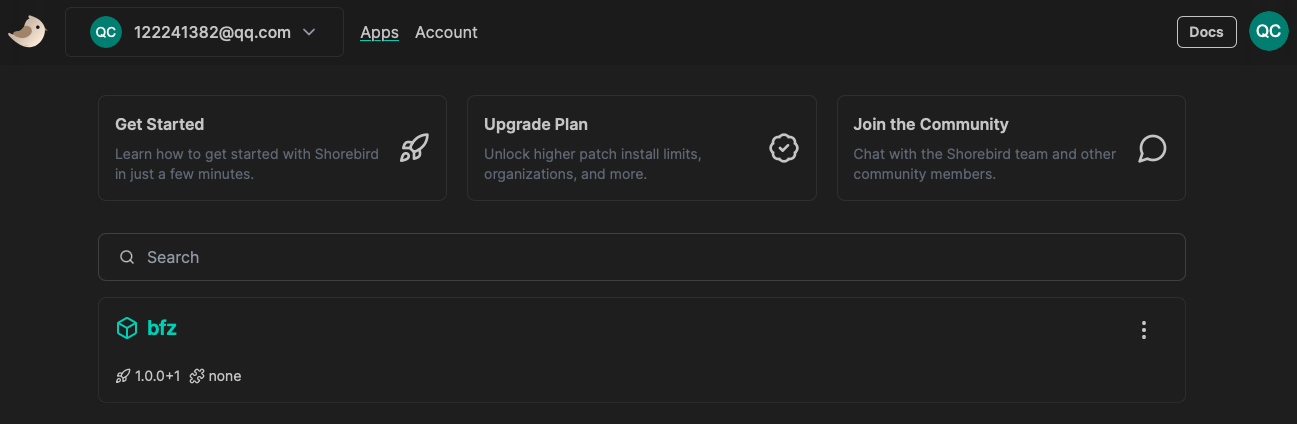1297x424 pixels.
Task: Click the Shorebird bird logo
Action: 27,32
